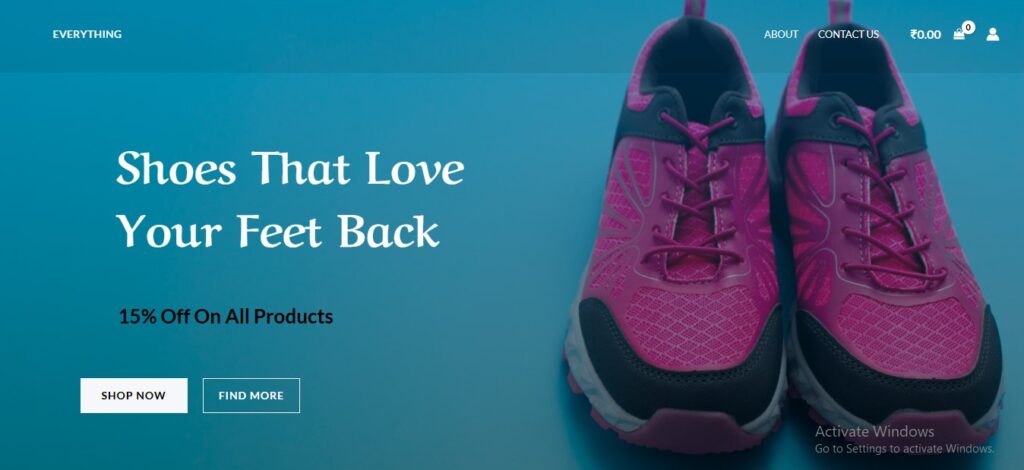
Task: Click 'Go to Settings to activate Windows' text
Action: click(904, 449)
